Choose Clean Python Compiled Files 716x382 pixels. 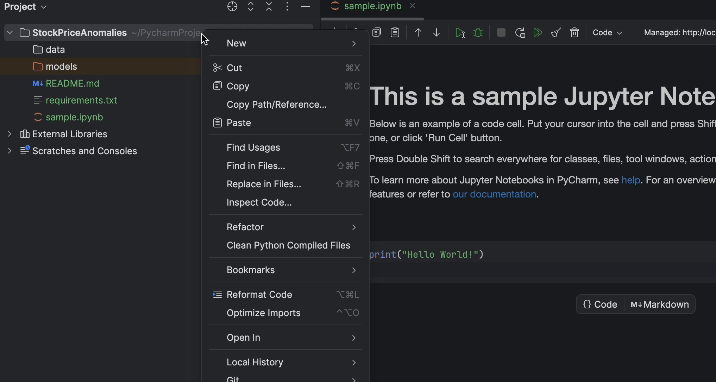point(285,245)
